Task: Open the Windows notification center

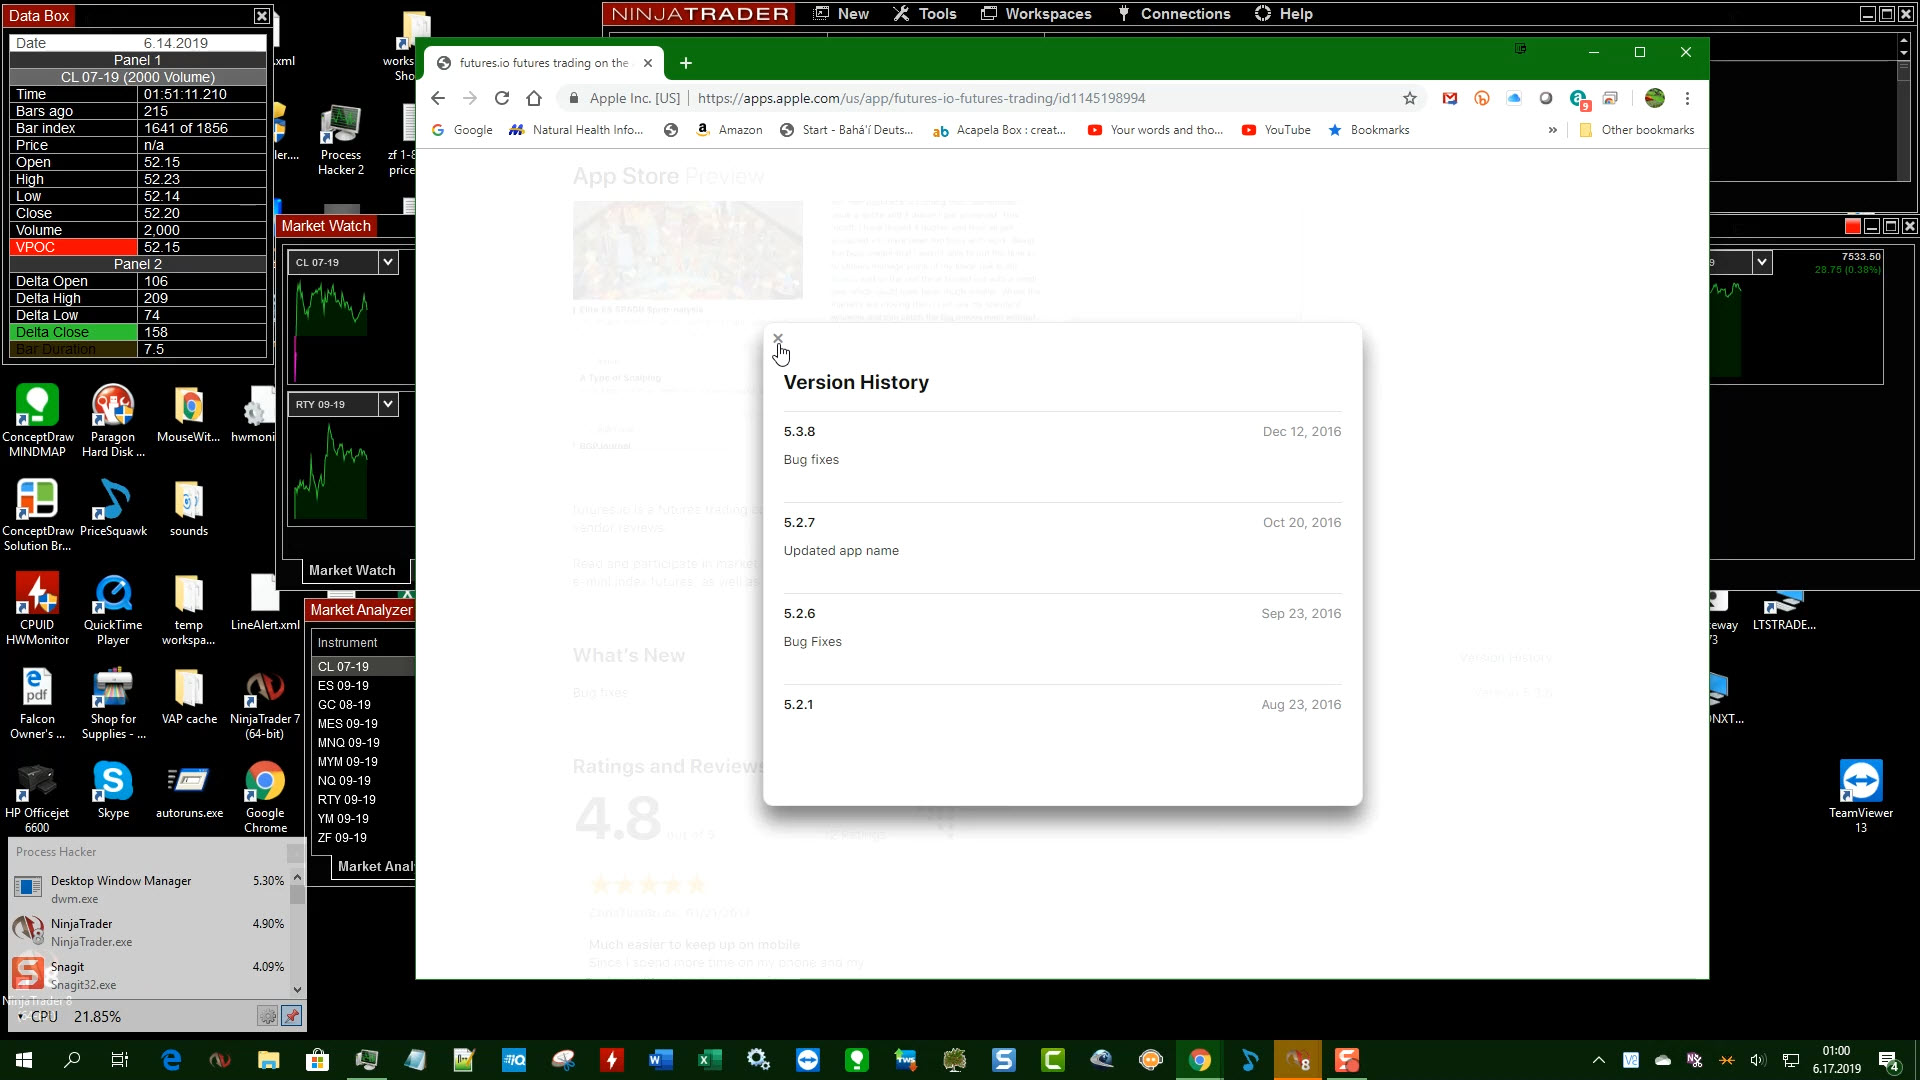Action: tap(1889, 1061)
